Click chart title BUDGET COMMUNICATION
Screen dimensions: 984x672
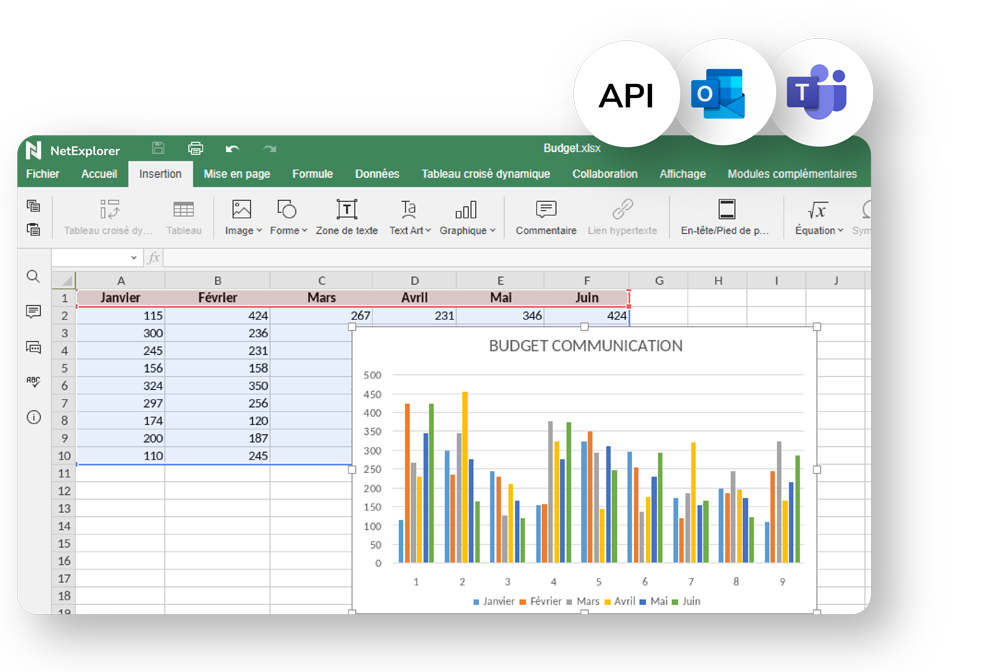click(x=586, y=346)
